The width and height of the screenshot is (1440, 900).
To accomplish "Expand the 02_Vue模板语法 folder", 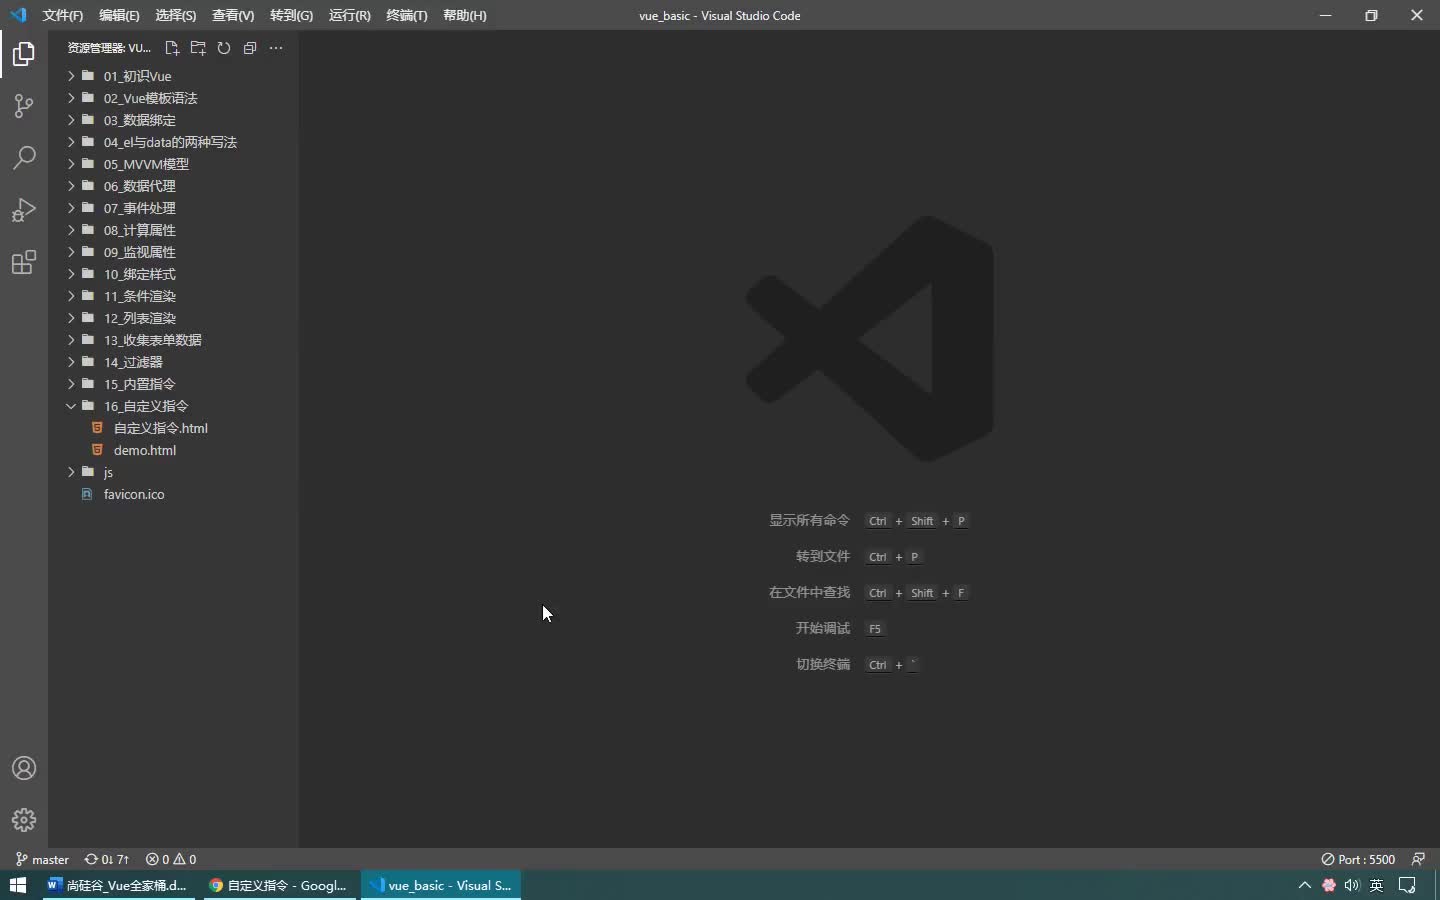I will coord(174,98).
